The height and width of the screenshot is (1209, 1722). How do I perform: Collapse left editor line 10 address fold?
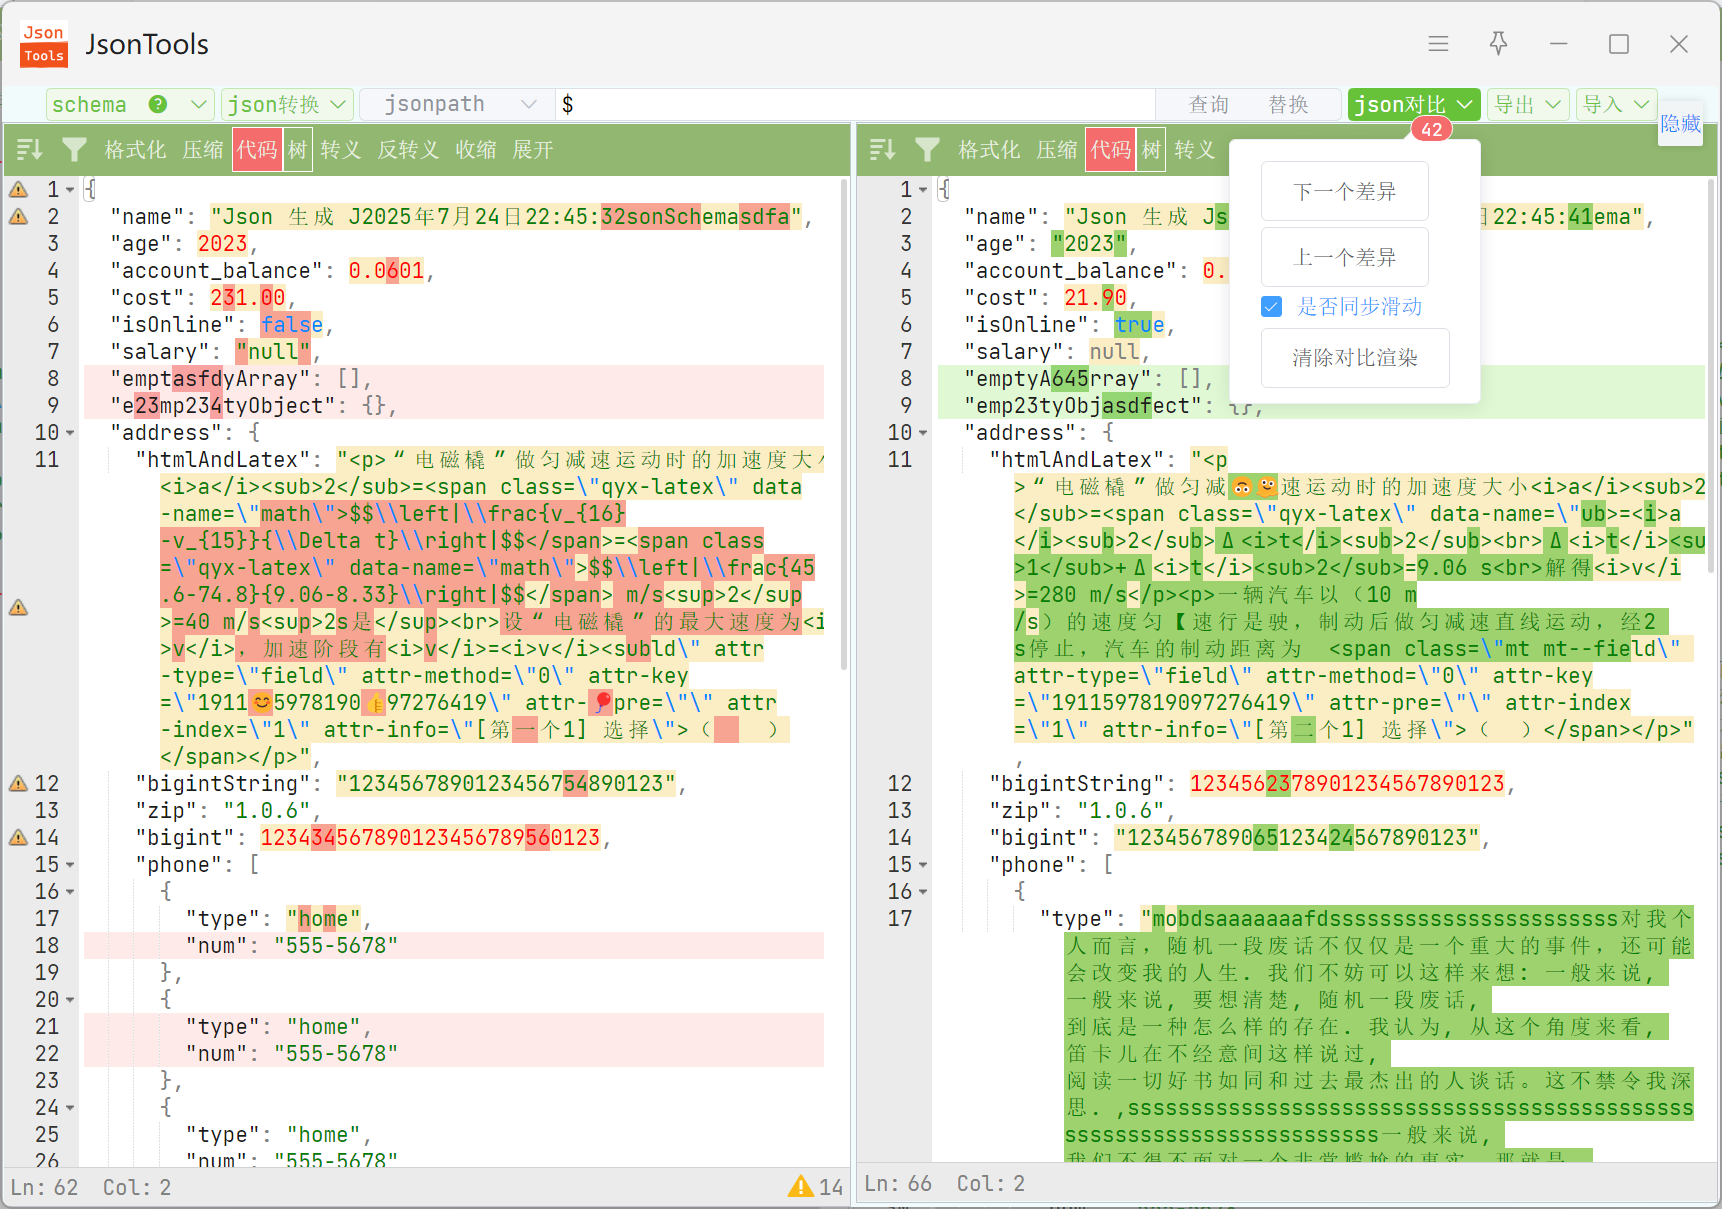[70, 433]
